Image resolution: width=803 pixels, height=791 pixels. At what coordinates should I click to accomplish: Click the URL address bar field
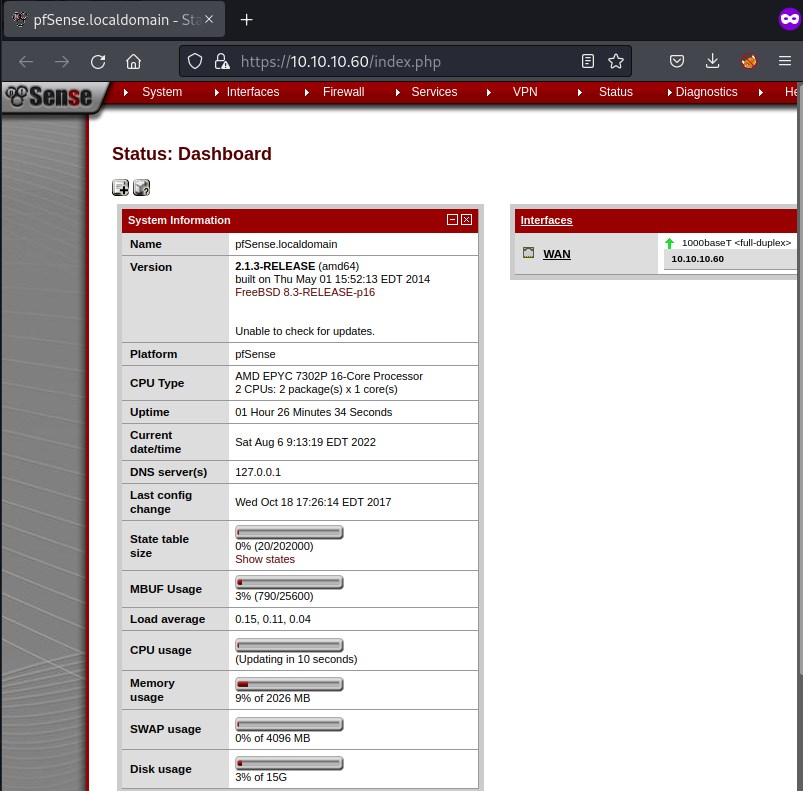coord(400,62)
